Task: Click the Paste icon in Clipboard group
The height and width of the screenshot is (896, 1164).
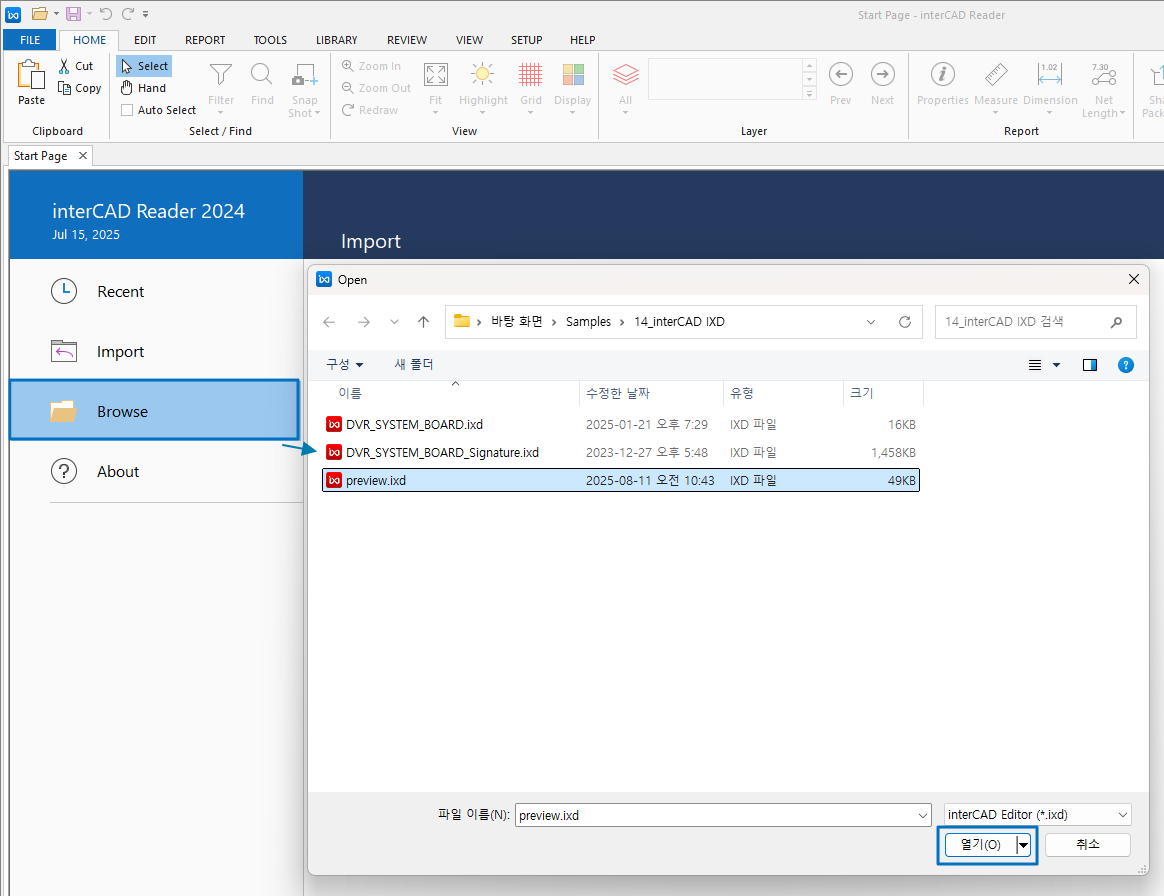Action: pyautogui.click(x=31, y=75)
